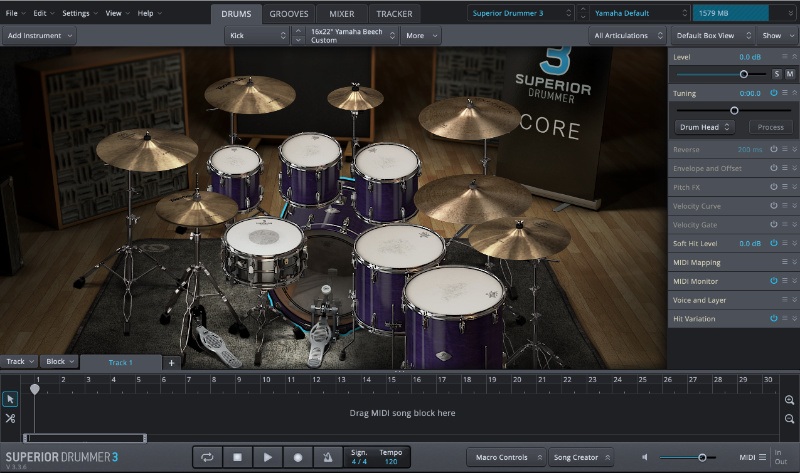Expand the Song Creator panel
The height and width of the screenshot is (473, 800).
581,457
